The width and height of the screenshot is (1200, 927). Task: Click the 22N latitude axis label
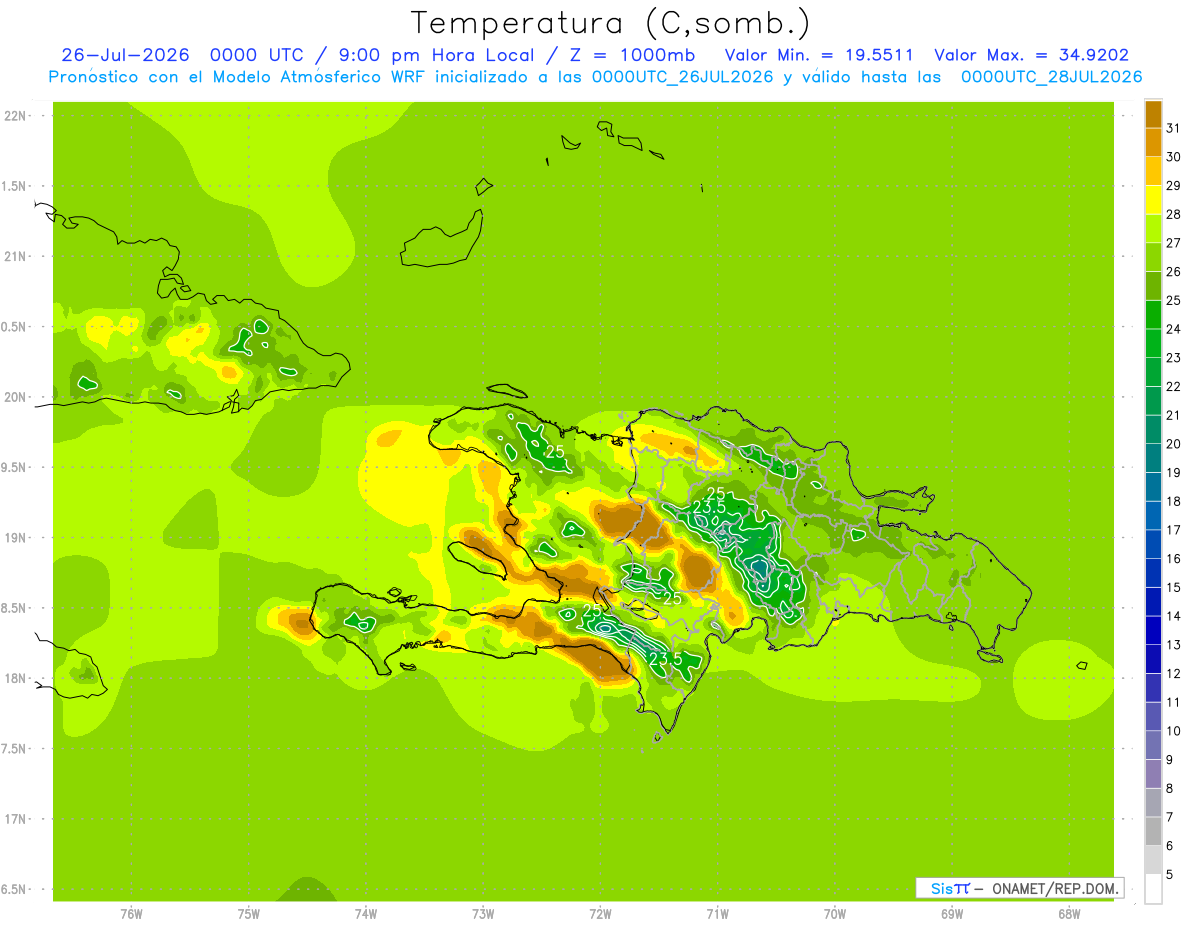pos(15,116)
